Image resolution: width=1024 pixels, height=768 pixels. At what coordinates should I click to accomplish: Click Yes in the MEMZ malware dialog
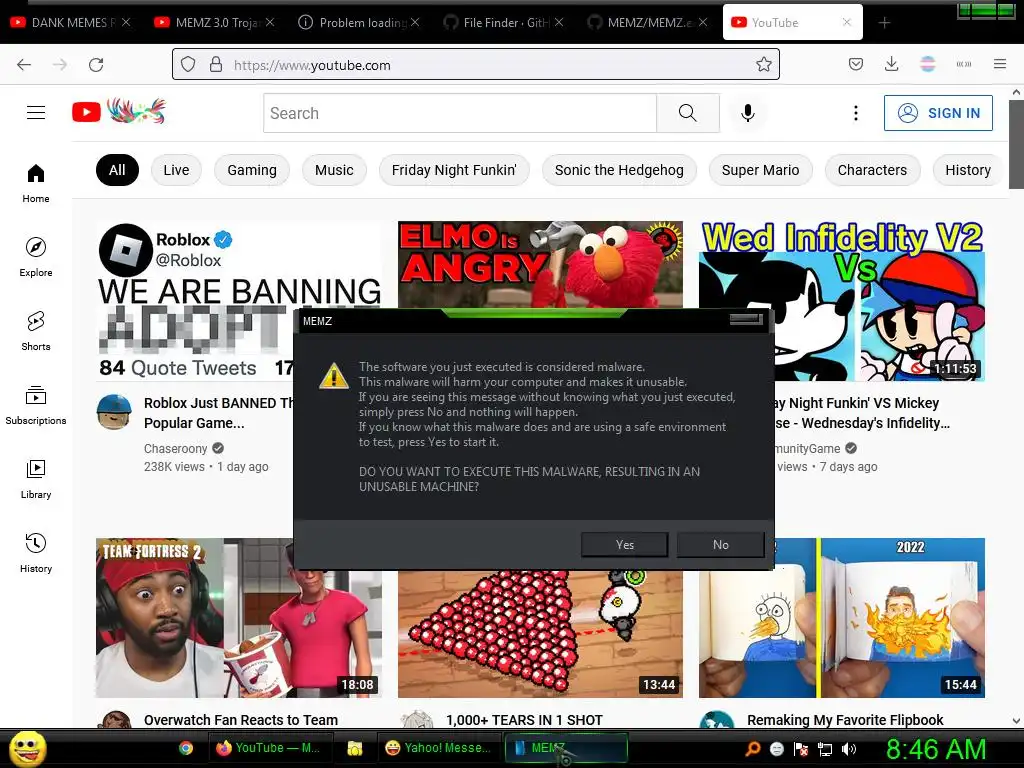[x=624, y=545]
